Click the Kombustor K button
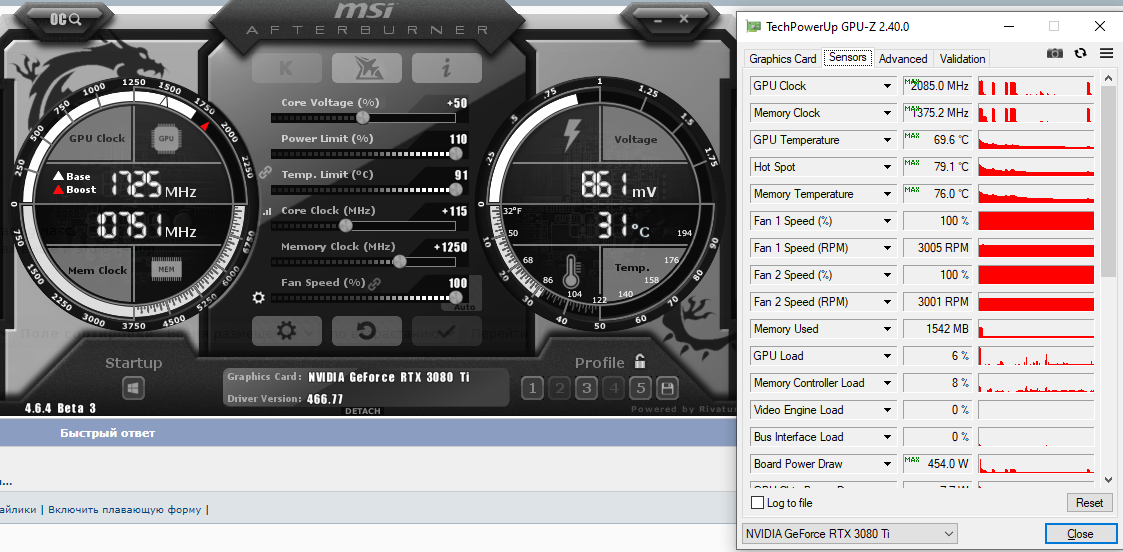The image size is (1123, 552). point(286,68)
